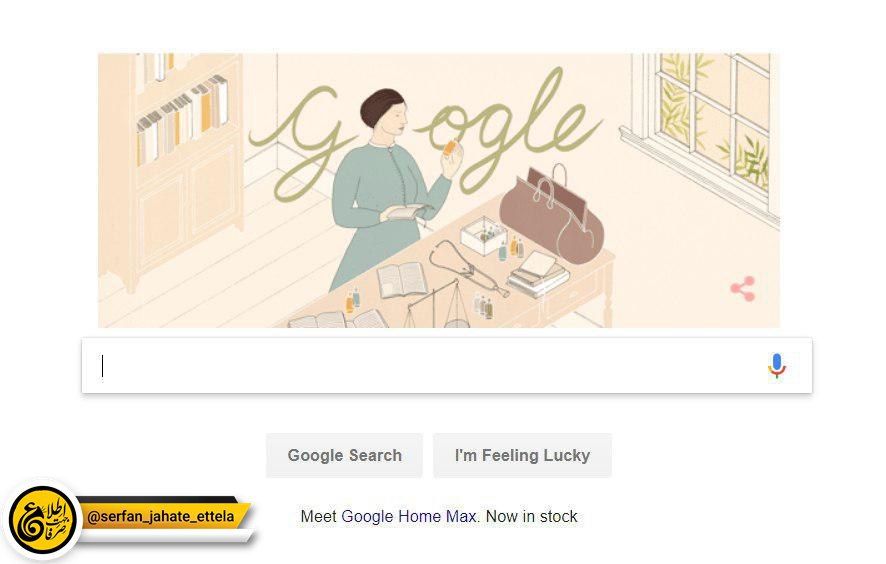Click the share icon on the doodle
Viewport: 886px width, 564px height.
pyautogui.click(x=743, y=289)
